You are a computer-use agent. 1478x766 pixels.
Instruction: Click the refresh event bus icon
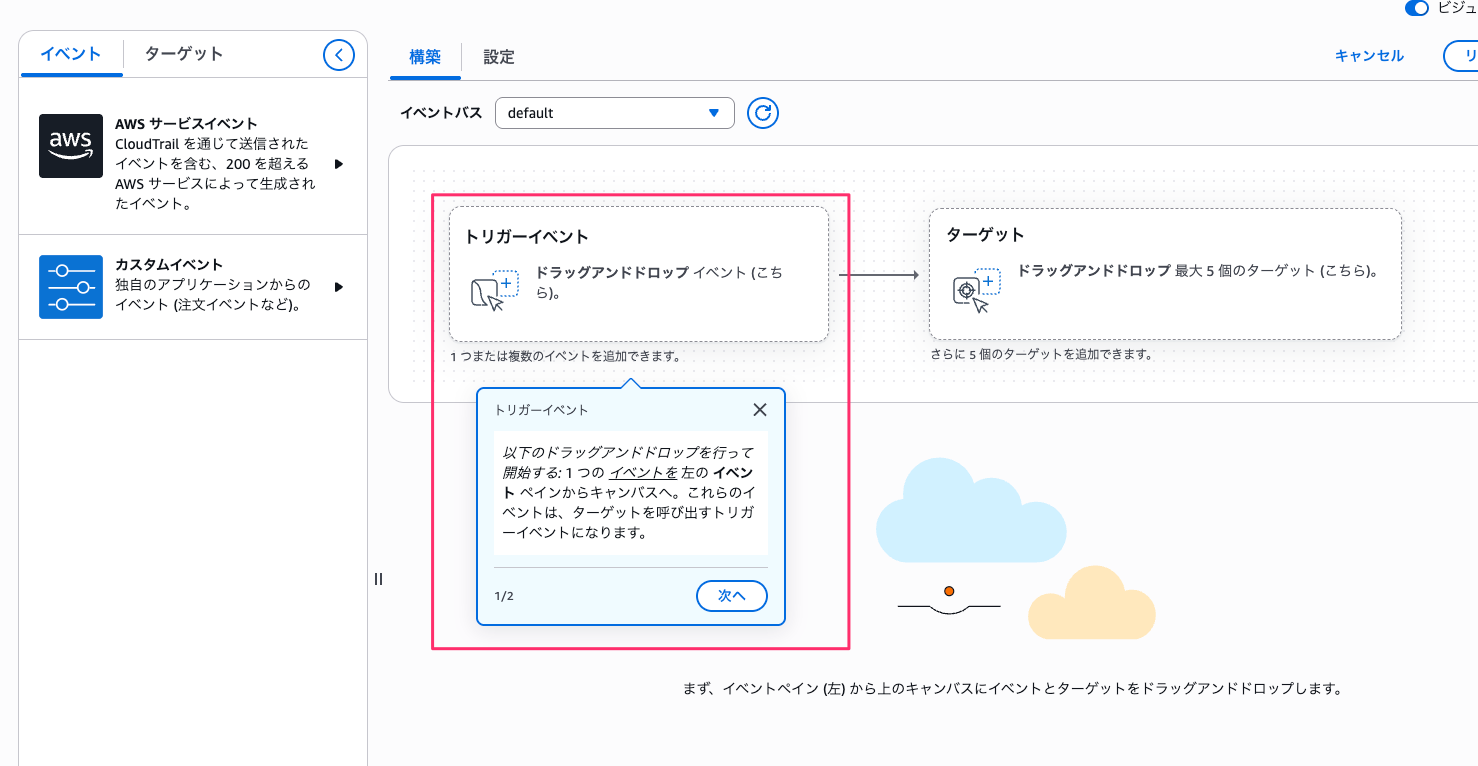763,113
